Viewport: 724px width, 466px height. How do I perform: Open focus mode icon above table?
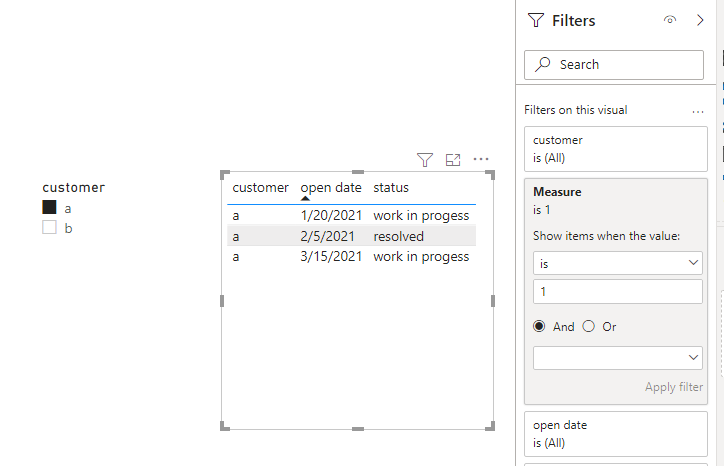click(x=453, y=160)
